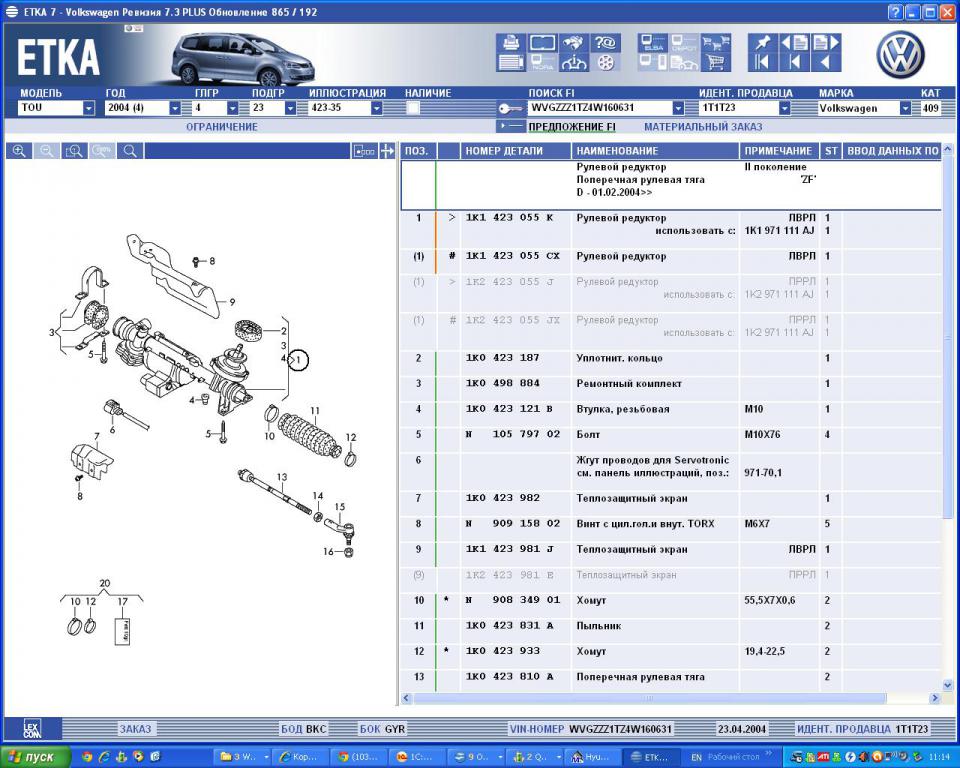Image resolution: width=960 pixels, height=768 pixels.
Task: Click the binoculars search icon
Action: tap(574, 42)
